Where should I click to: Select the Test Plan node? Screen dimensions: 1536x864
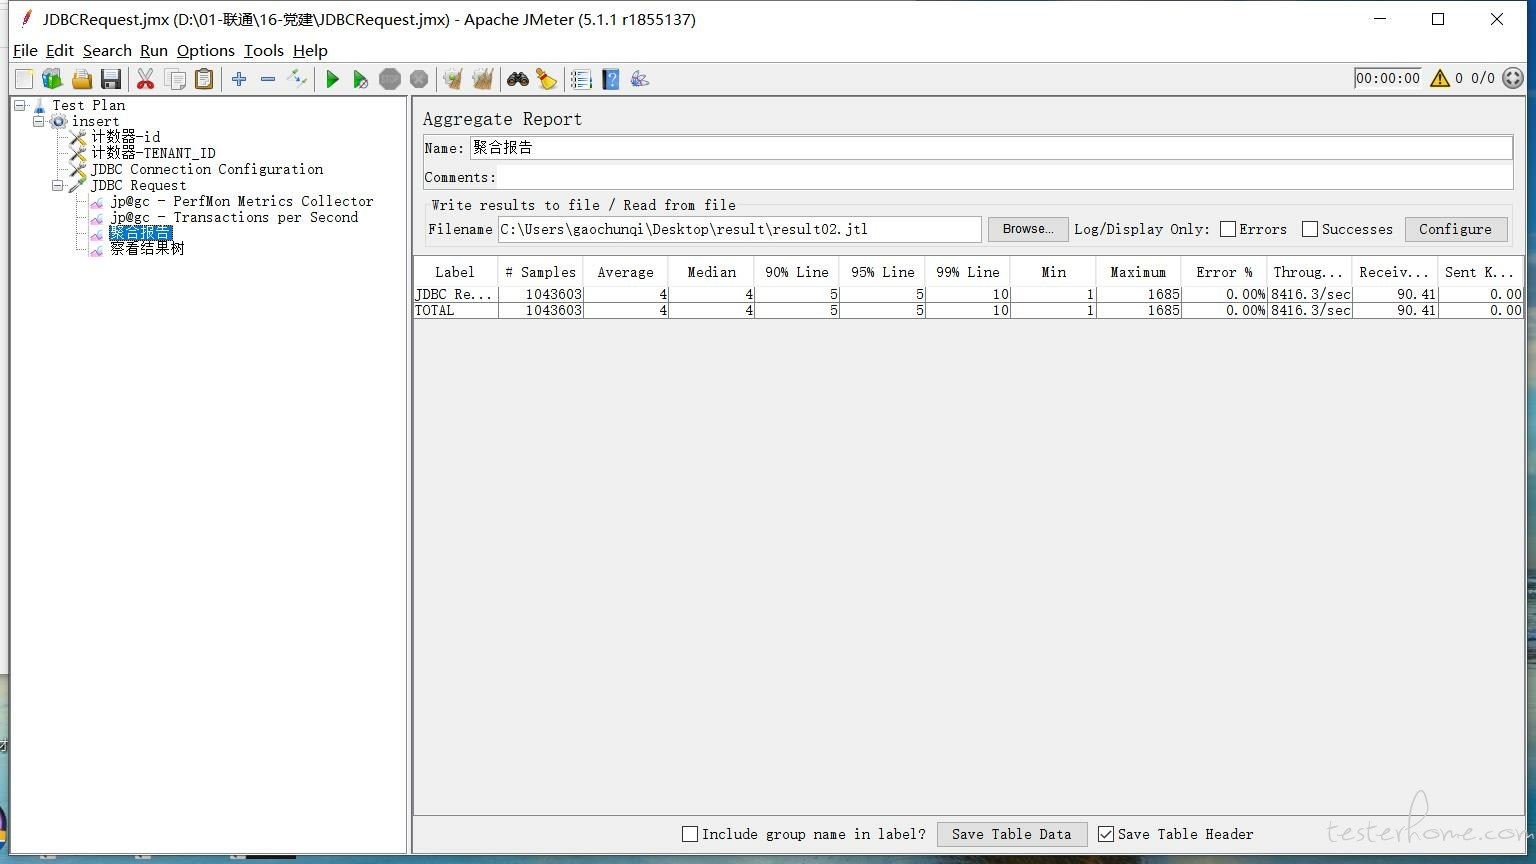click(x=88, y=105)
